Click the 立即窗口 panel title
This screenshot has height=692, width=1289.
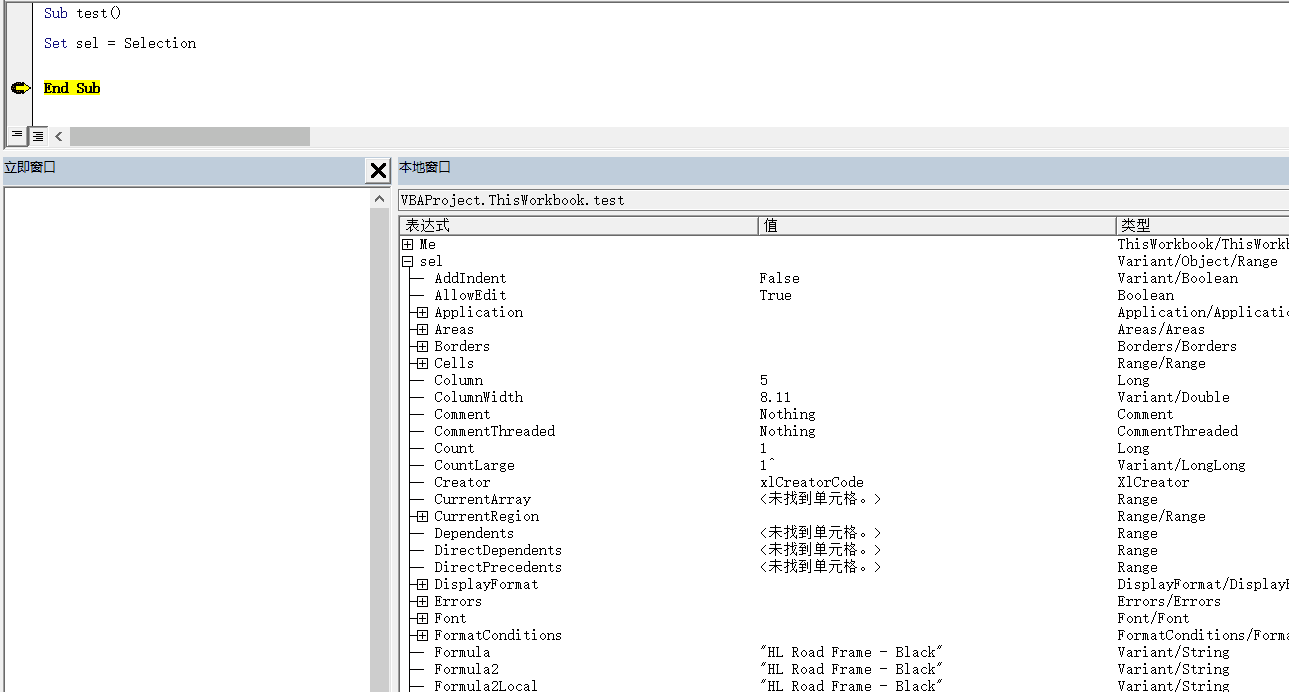click(30, 167)
